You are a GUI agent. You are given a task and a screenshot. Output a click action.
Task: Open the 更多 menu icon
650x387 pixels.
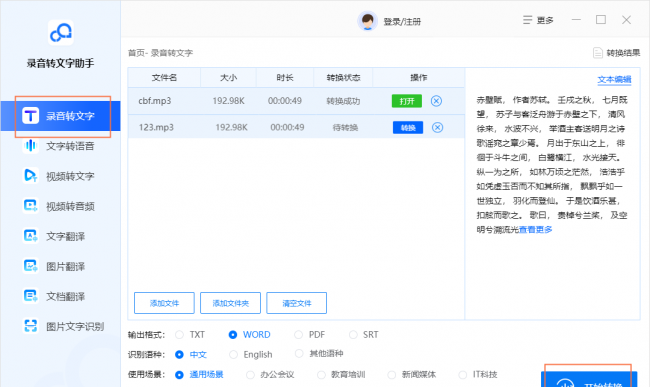point(527,20)
